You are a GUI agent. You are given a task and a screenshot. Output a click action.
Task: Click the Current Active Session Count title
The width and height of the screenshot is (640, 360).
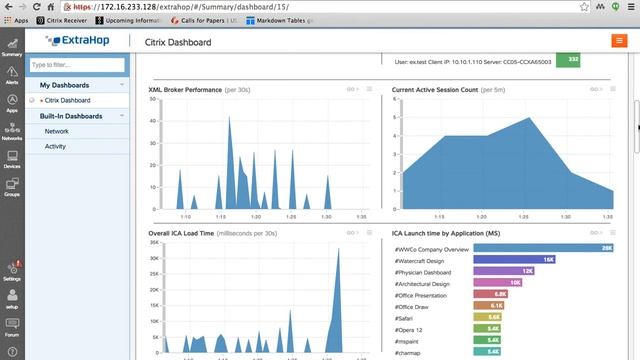coord(435,90)
